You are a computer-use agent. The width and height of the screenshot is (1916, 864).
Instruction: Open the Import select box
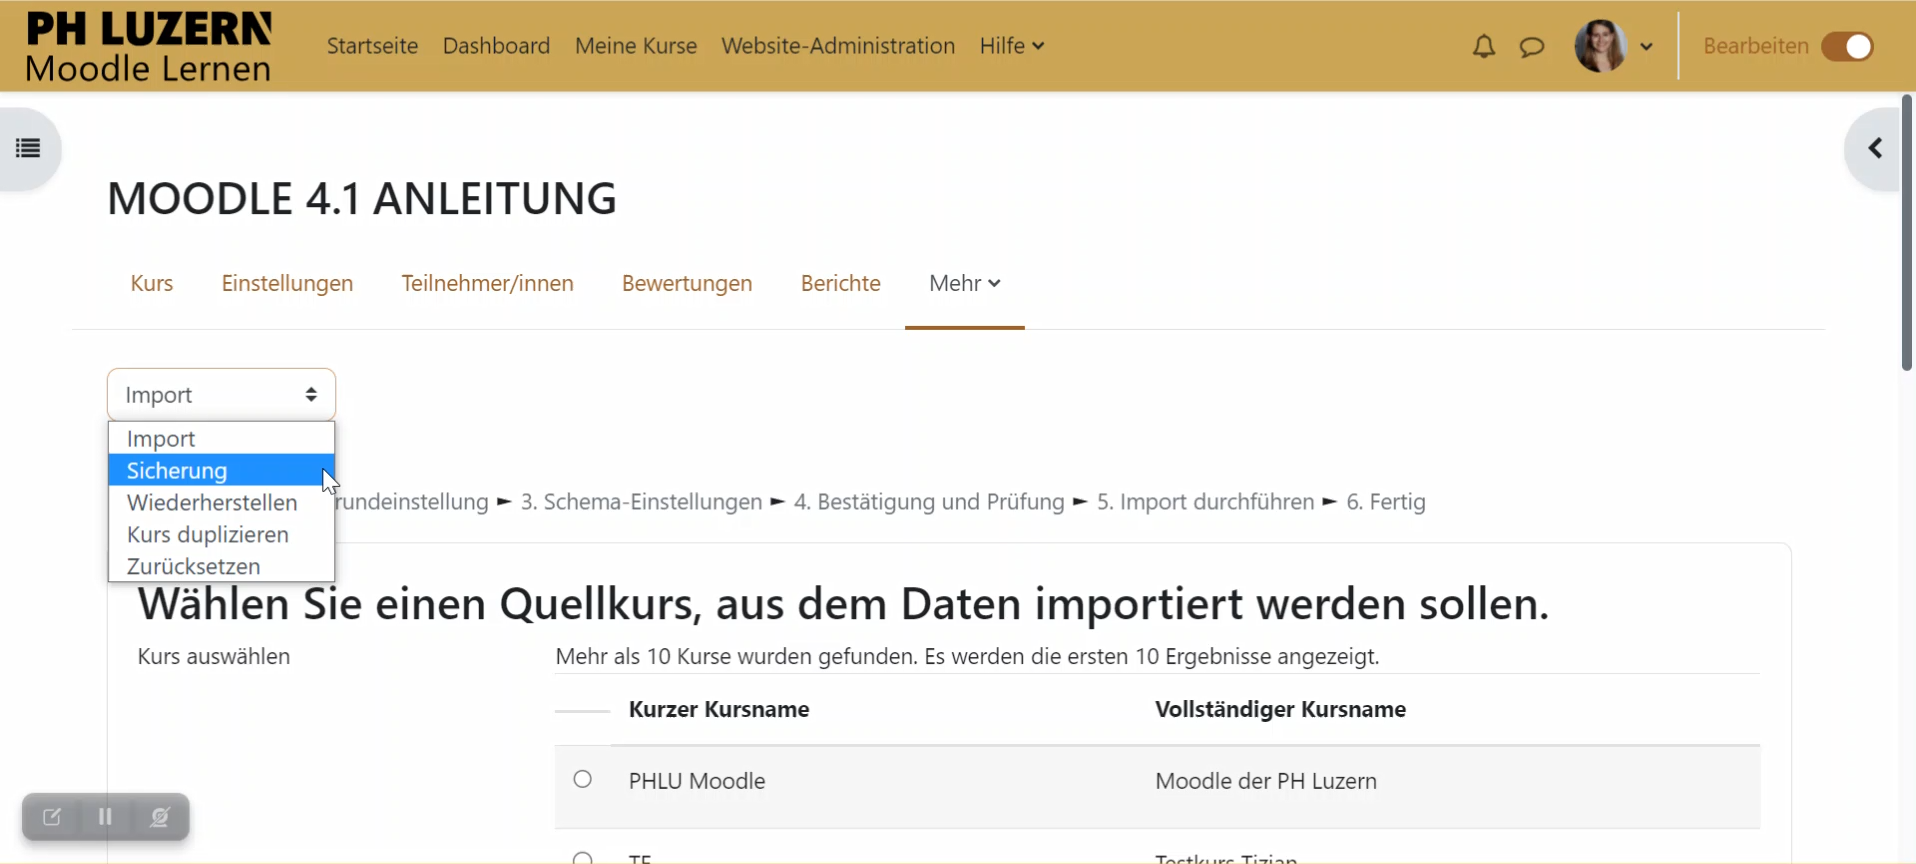tap(221, 395)
